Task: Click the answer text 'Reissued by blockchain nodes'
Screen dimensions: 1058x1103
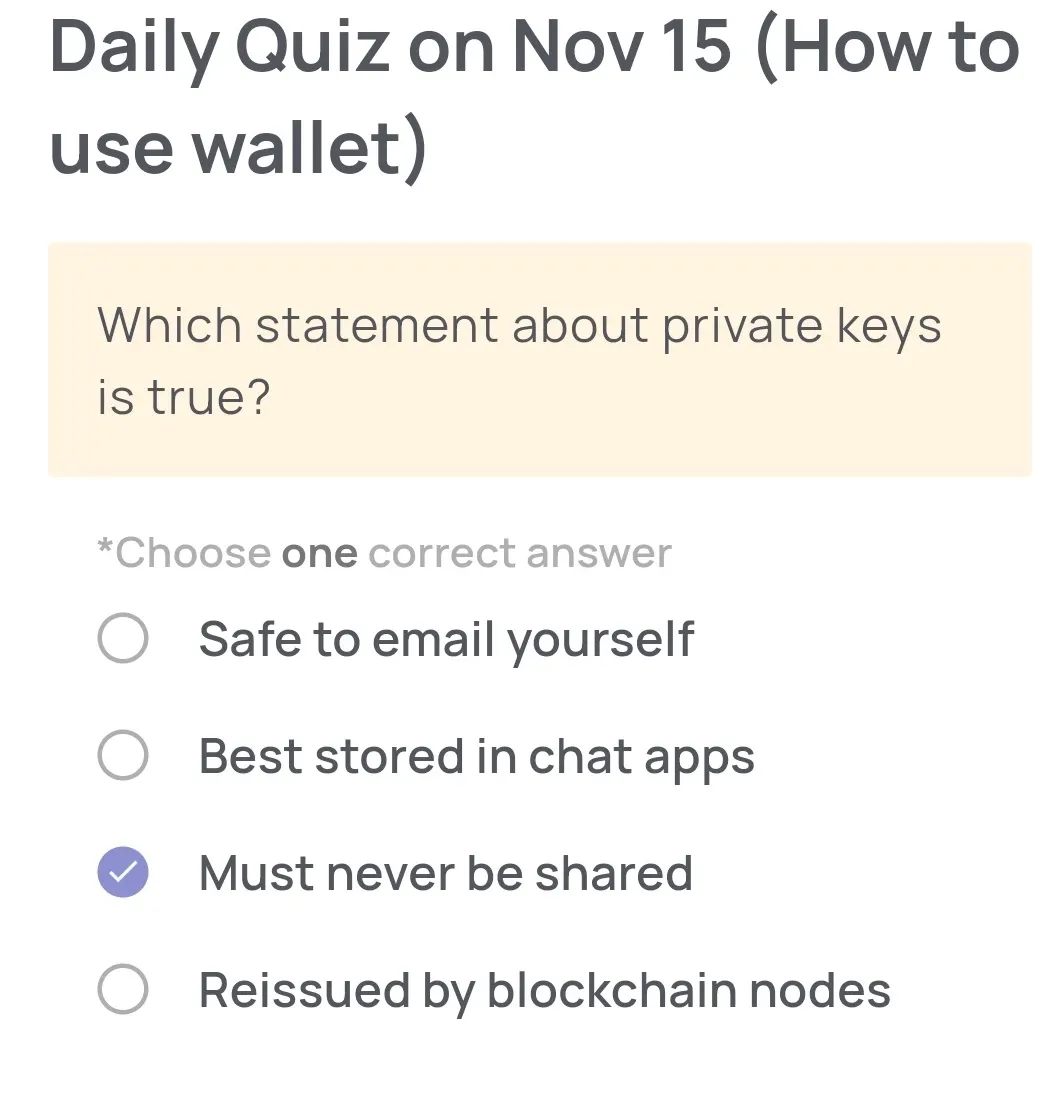Action: (544, 990)
